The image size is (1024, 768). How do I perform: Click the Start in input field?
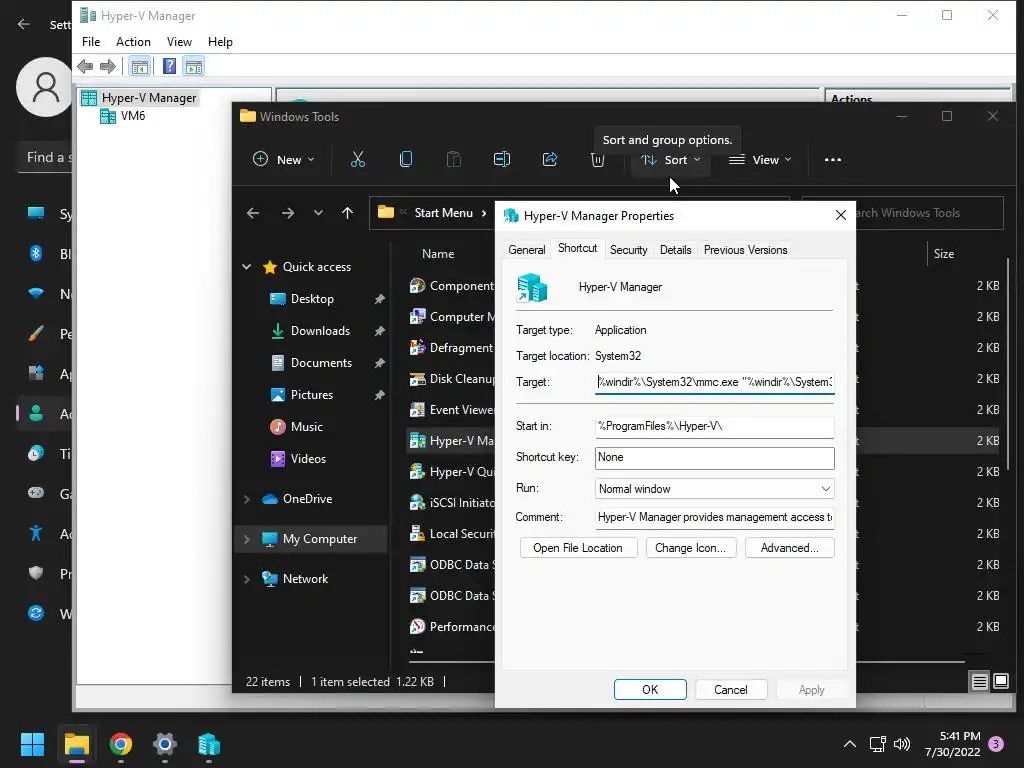tap(714, 426)
